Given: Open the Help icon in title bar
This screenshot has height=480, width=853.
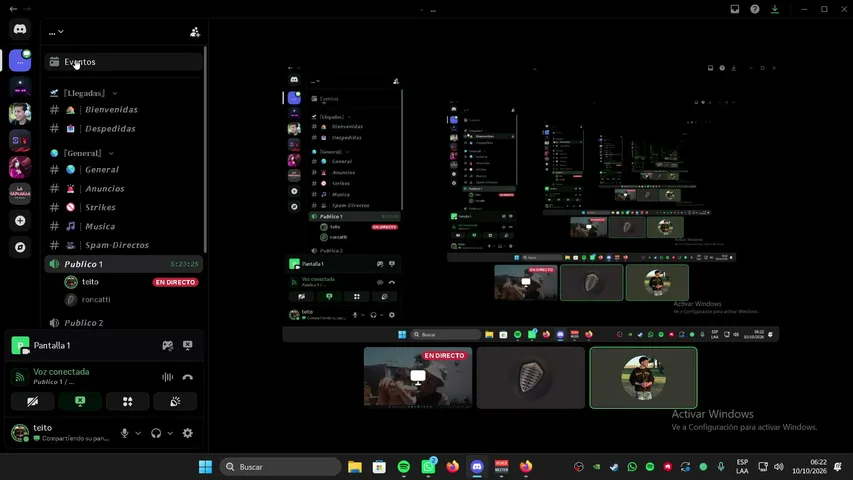Looking at the screenshot, I should tap(755, 9).
